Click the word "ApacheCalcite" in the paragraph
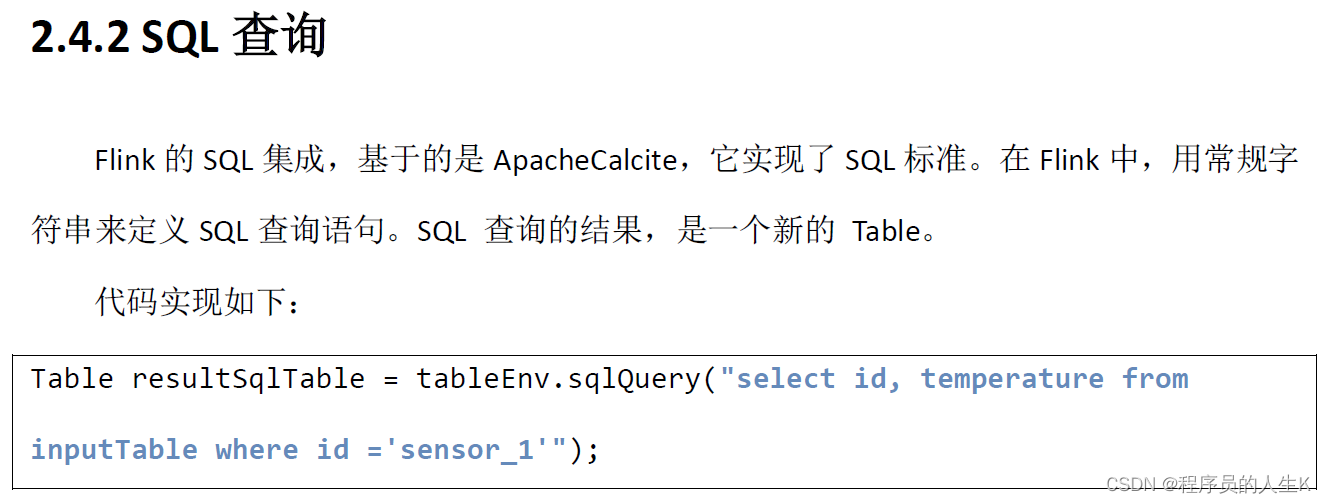Image resolution: width=1326 pixels, height=504 pixels. click(x=585, y=160)
